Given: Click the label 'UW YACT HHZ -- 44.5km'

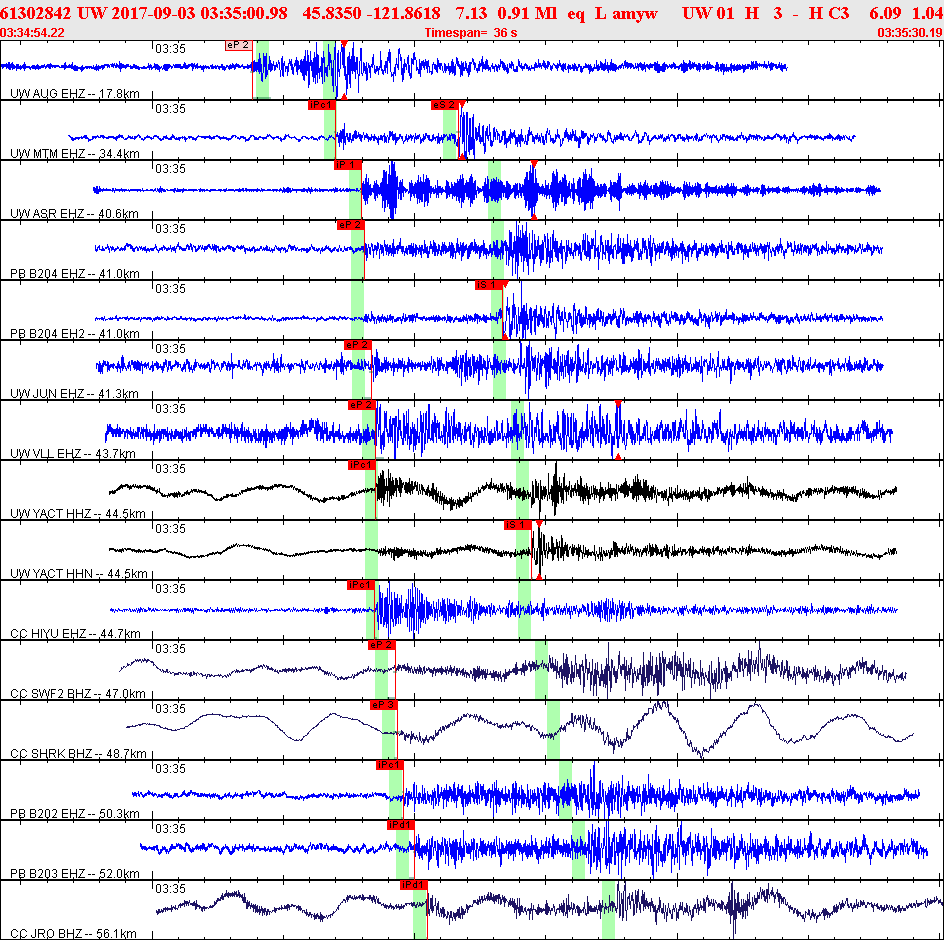Looking at the screenshot, I should [x=78, y=514].
